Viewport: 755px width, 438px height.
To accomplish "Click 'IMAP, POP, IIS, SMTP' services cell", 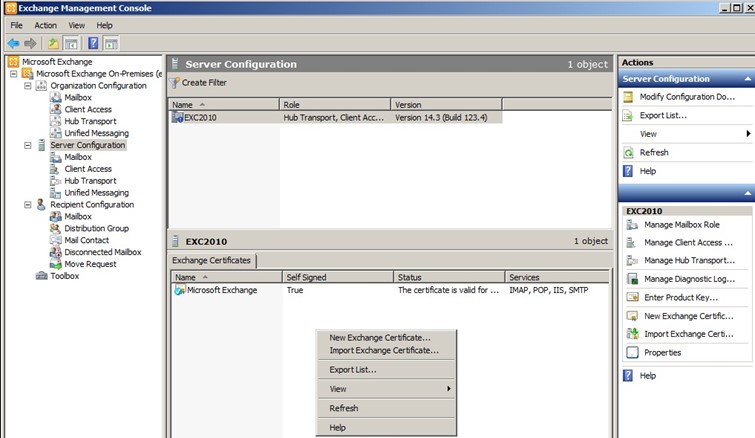I will tap(549, 290).
